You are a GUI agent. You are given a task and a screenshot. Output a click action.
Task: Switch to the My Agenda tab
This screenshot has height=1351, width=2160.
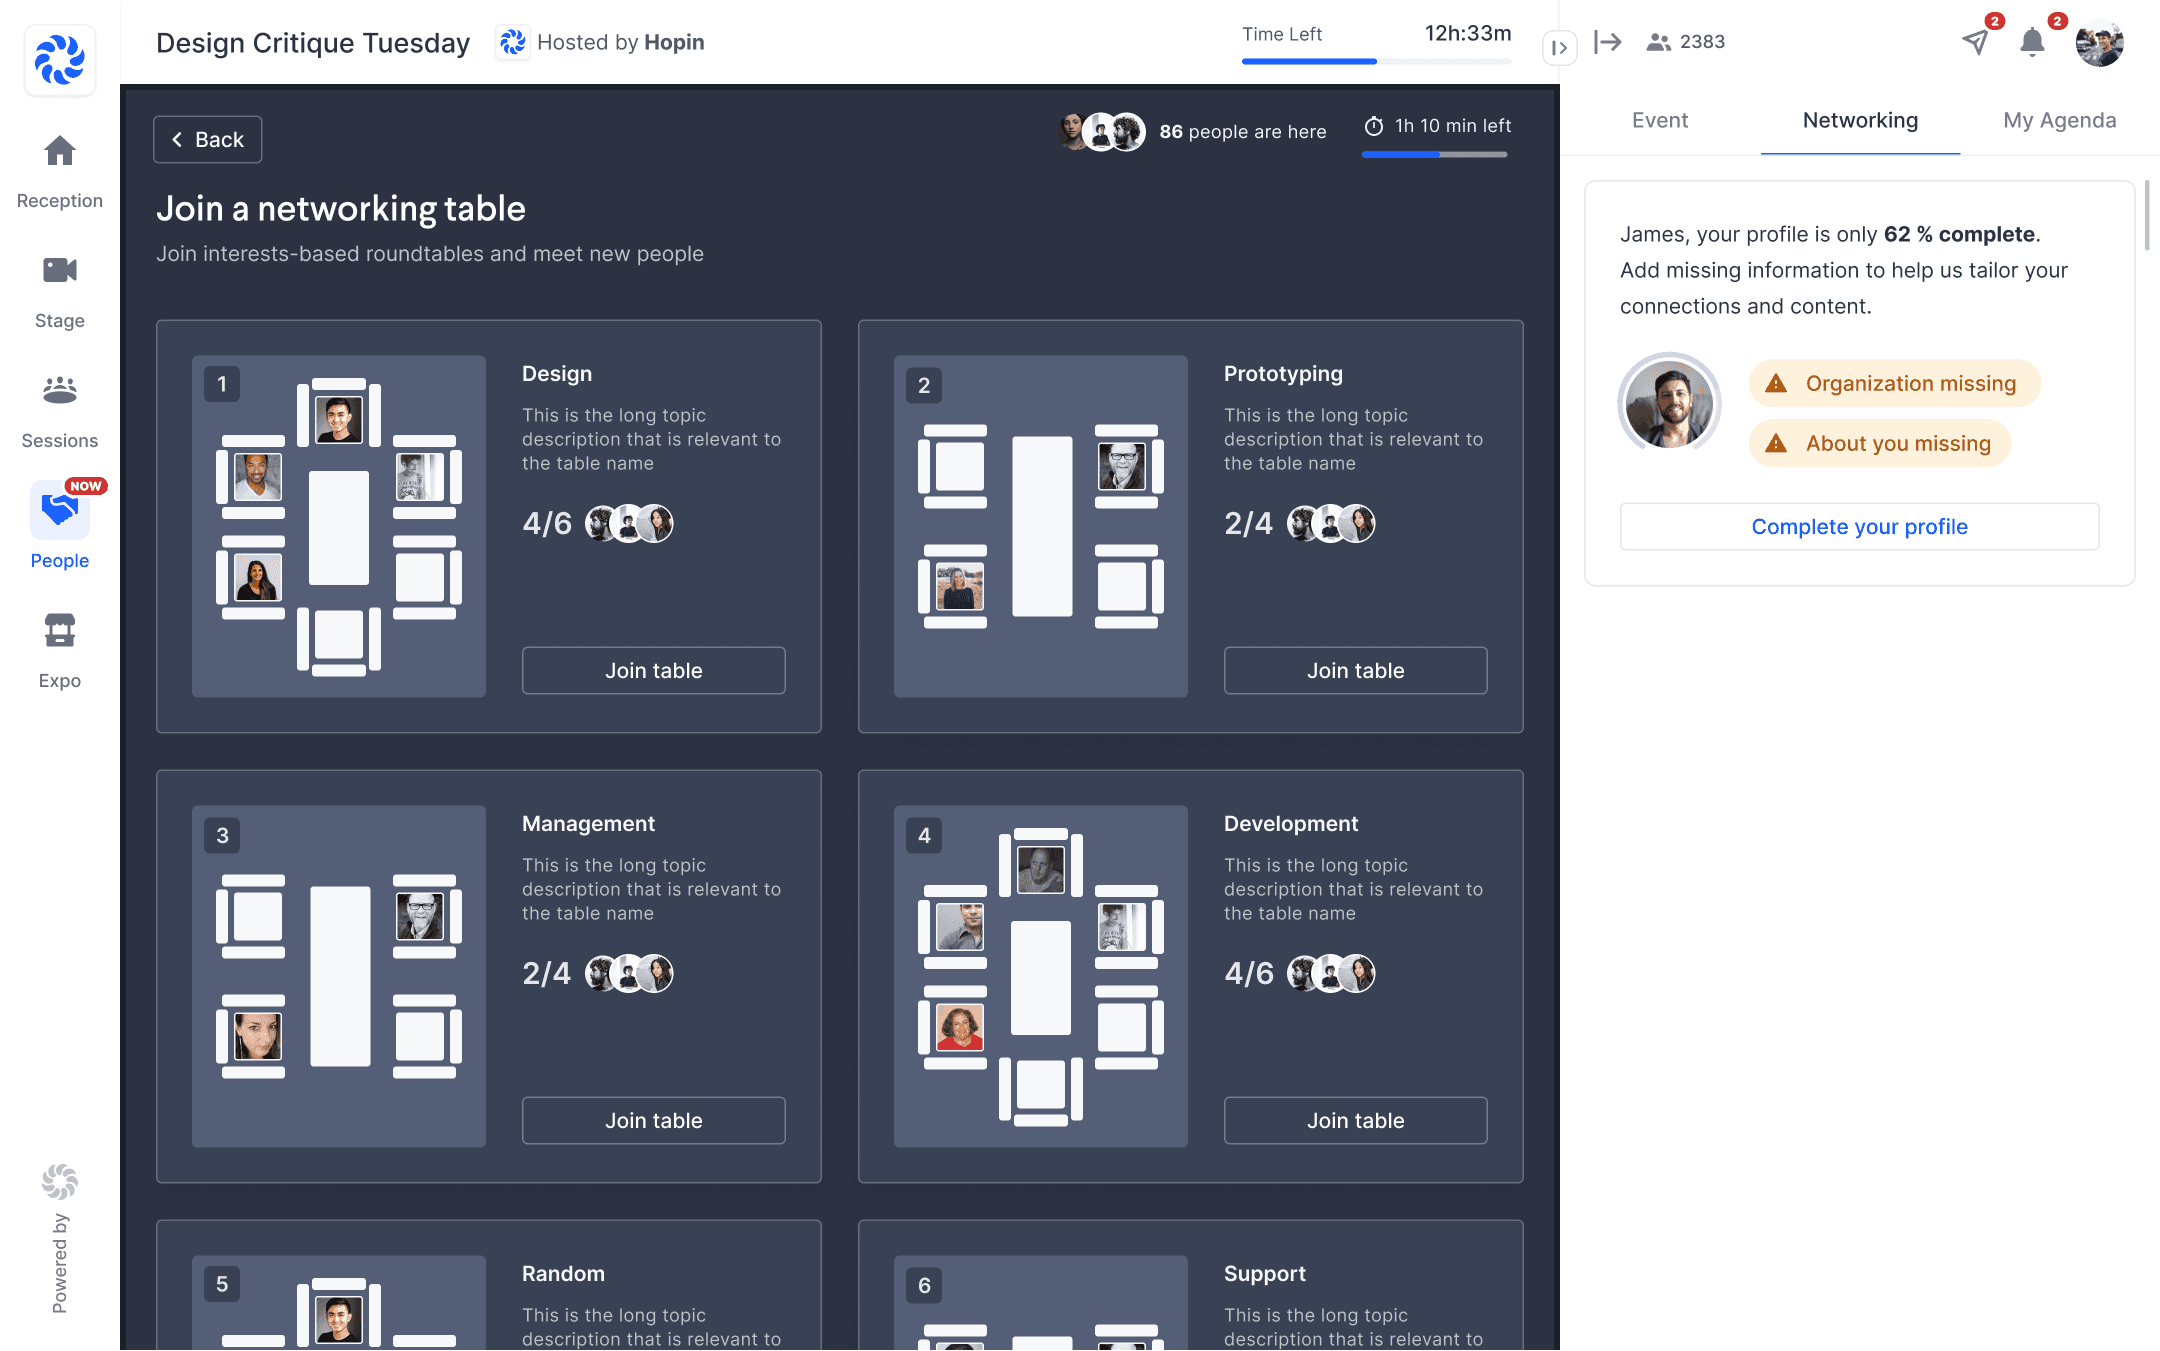tap(2060, 120)
